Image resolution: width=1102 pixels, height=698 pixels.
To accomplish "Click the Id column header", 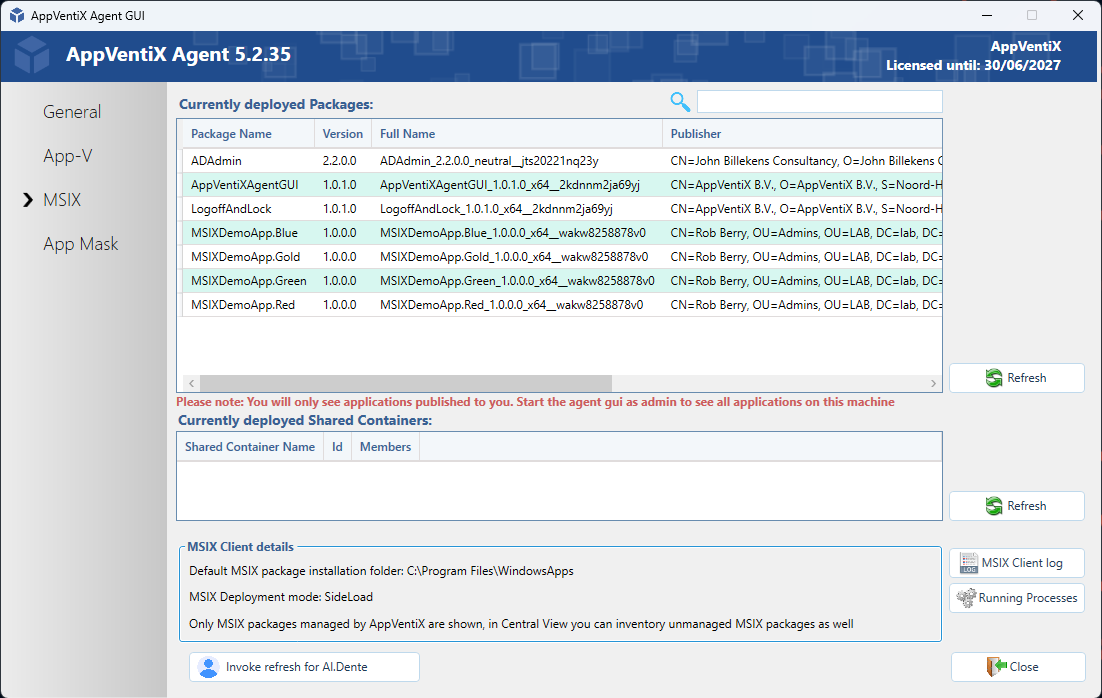I will tap(337, 447).
